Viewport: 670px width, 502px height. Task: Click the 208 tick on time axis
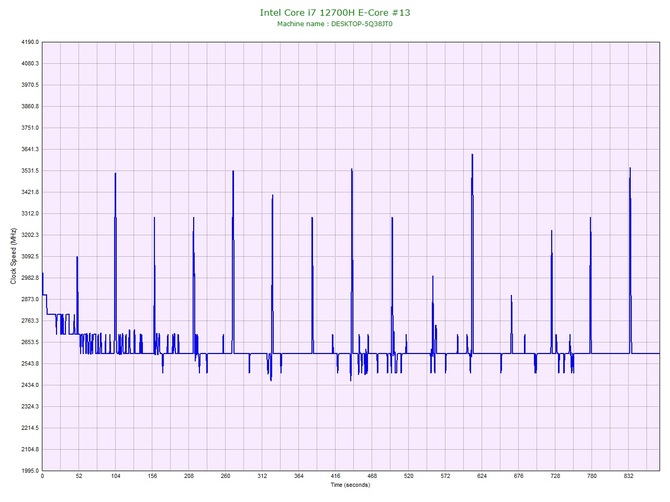[189, 476]
